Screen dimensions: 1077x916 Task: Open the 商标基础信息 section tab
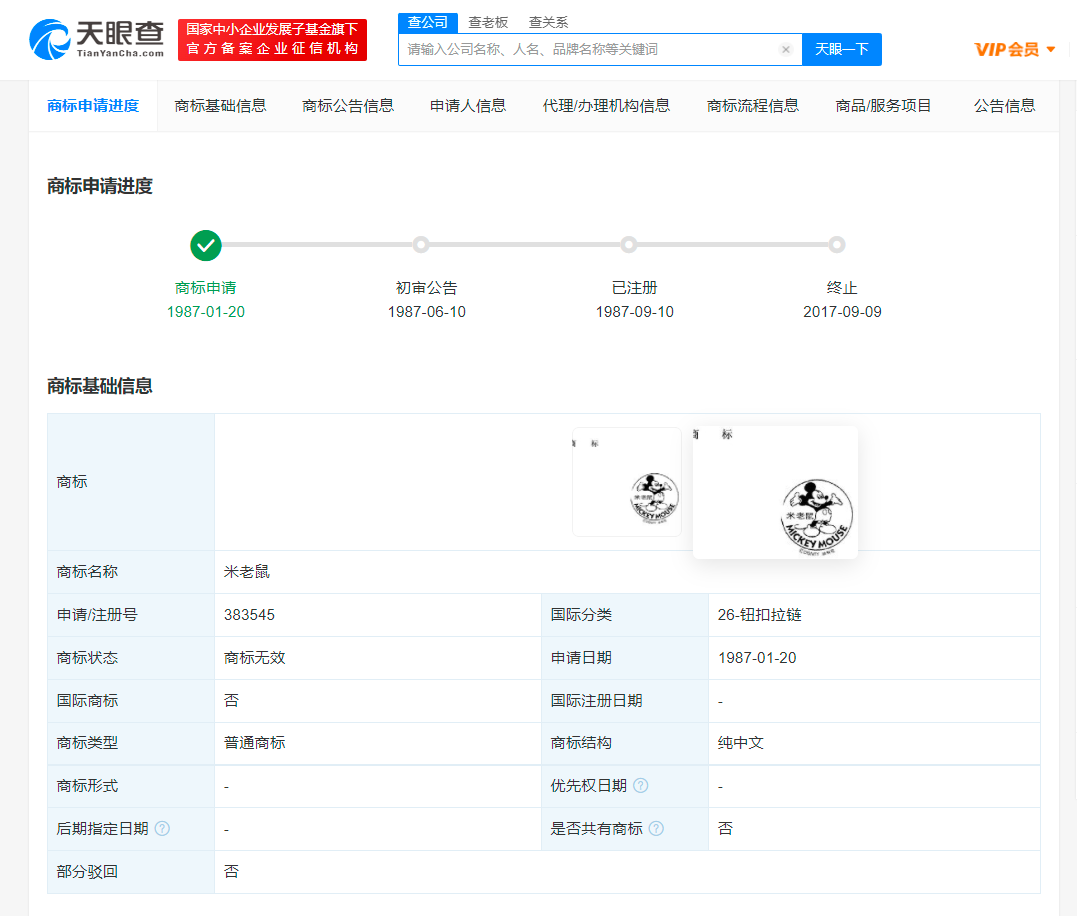(x=220, y=106)
